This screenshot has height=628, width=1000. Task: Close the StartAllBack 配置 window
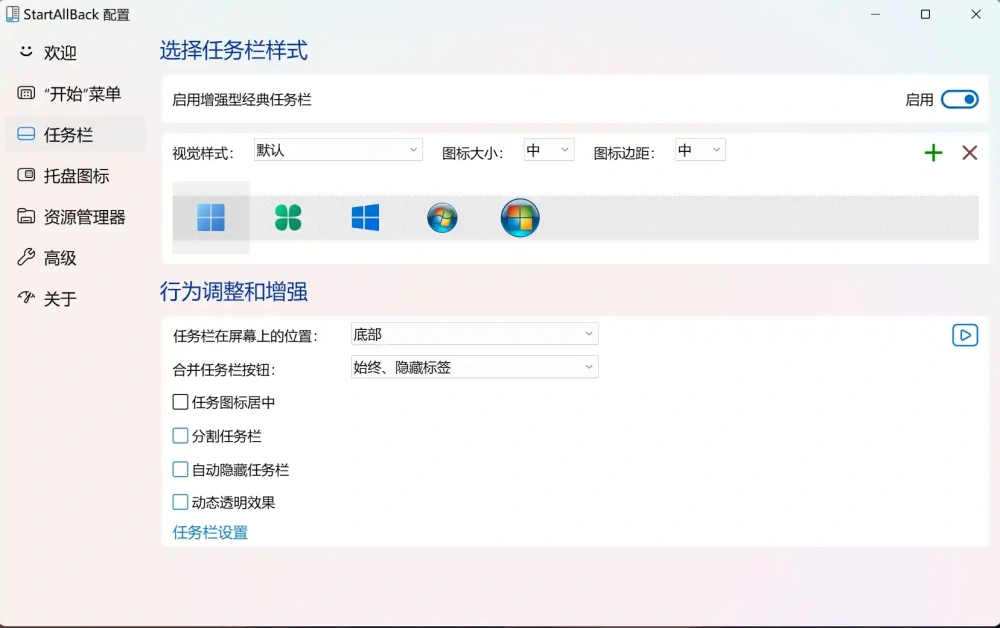[x=976, y=14]
